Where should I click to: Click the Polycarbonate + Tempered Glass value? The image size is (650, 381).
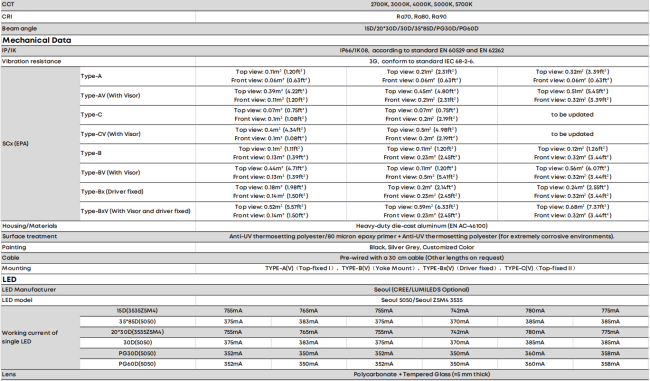point(422,374)
